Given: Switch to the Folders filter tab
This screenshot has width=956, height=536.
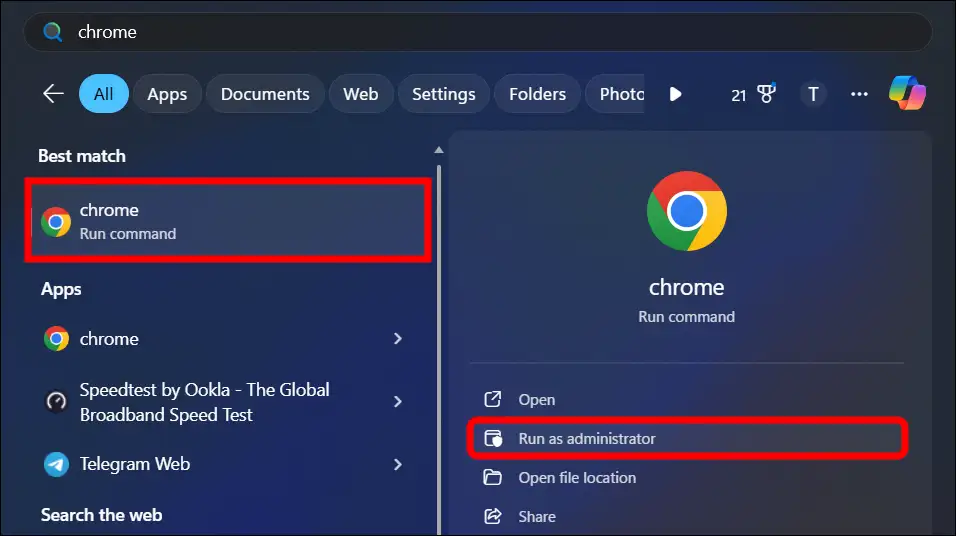Looking at the screenshot, I should coord(538,94).
